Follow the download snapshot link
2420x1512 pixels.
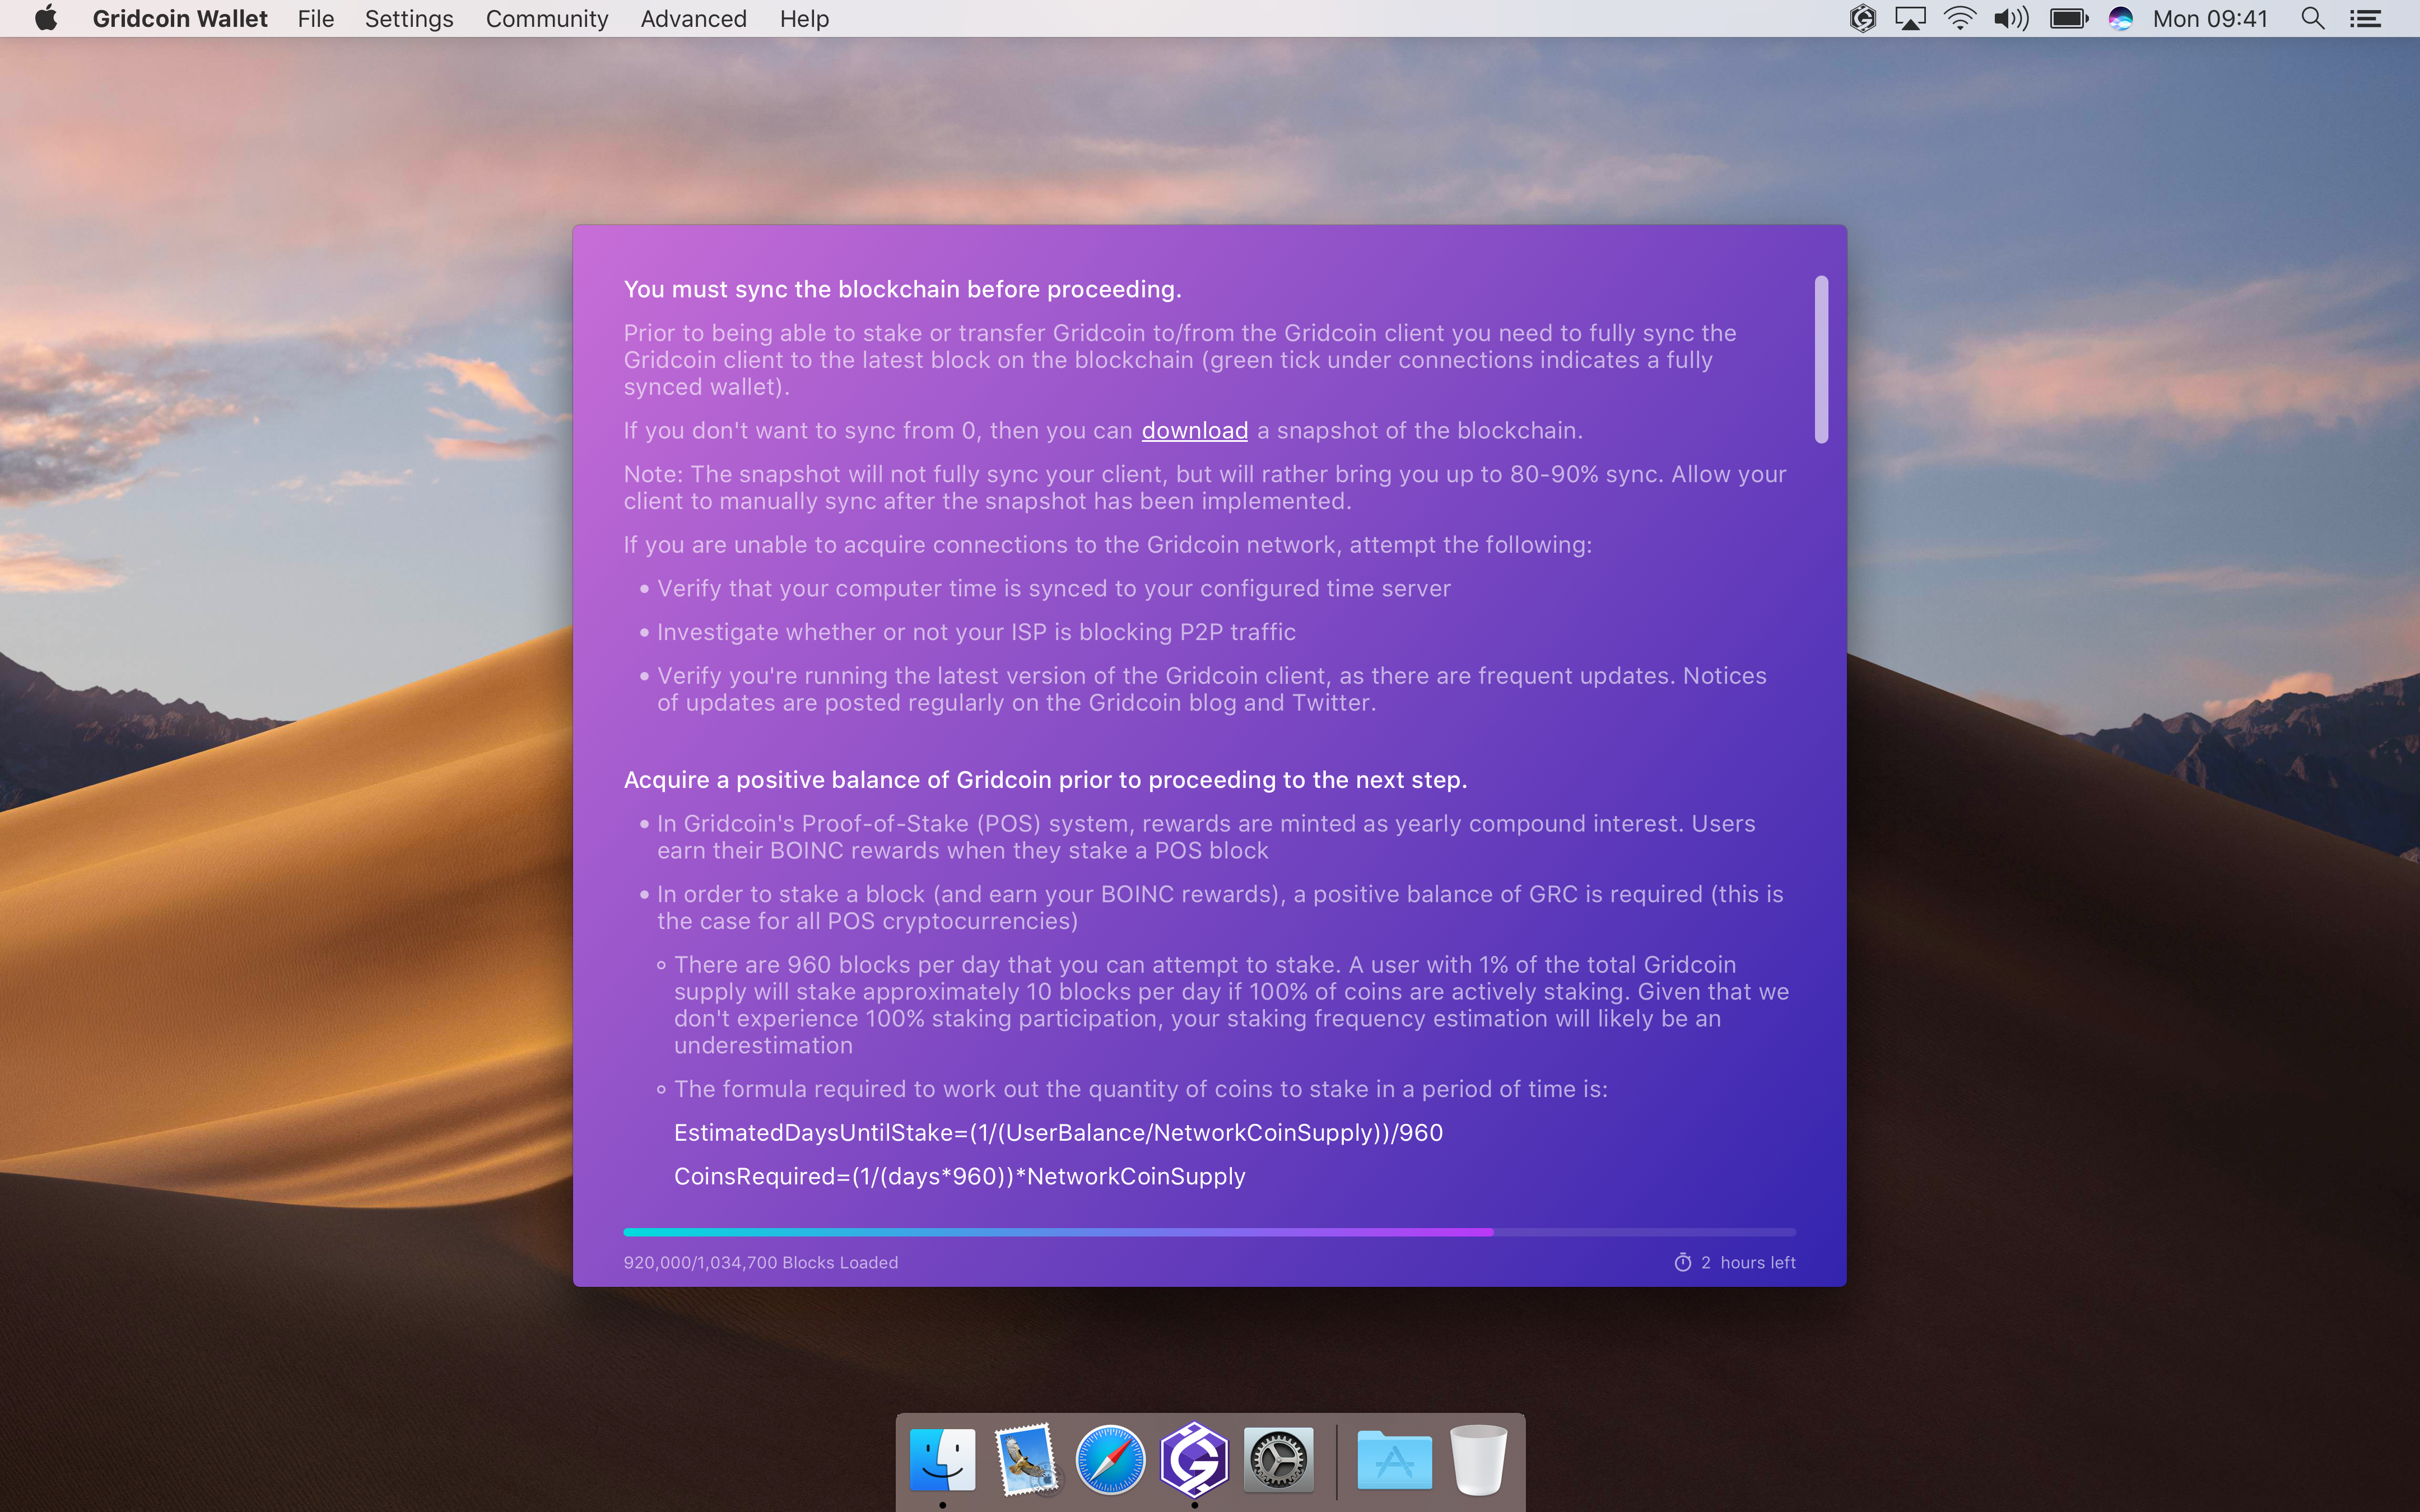(1194, 431)
